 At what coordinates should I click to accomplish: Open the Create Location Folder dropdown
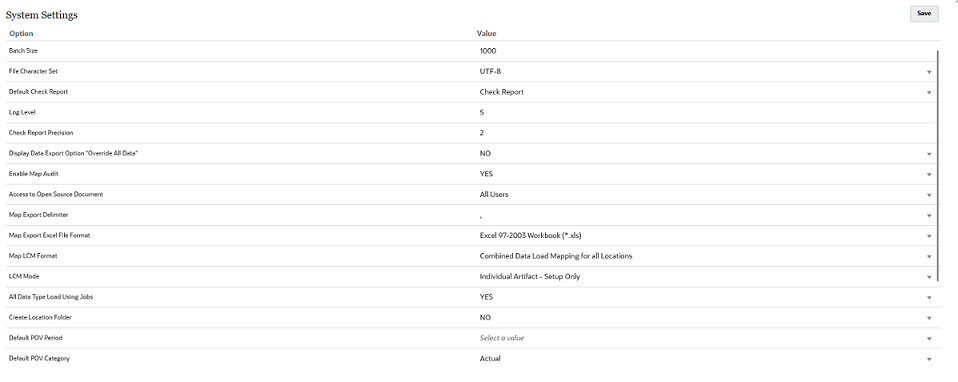click(929, 318)
